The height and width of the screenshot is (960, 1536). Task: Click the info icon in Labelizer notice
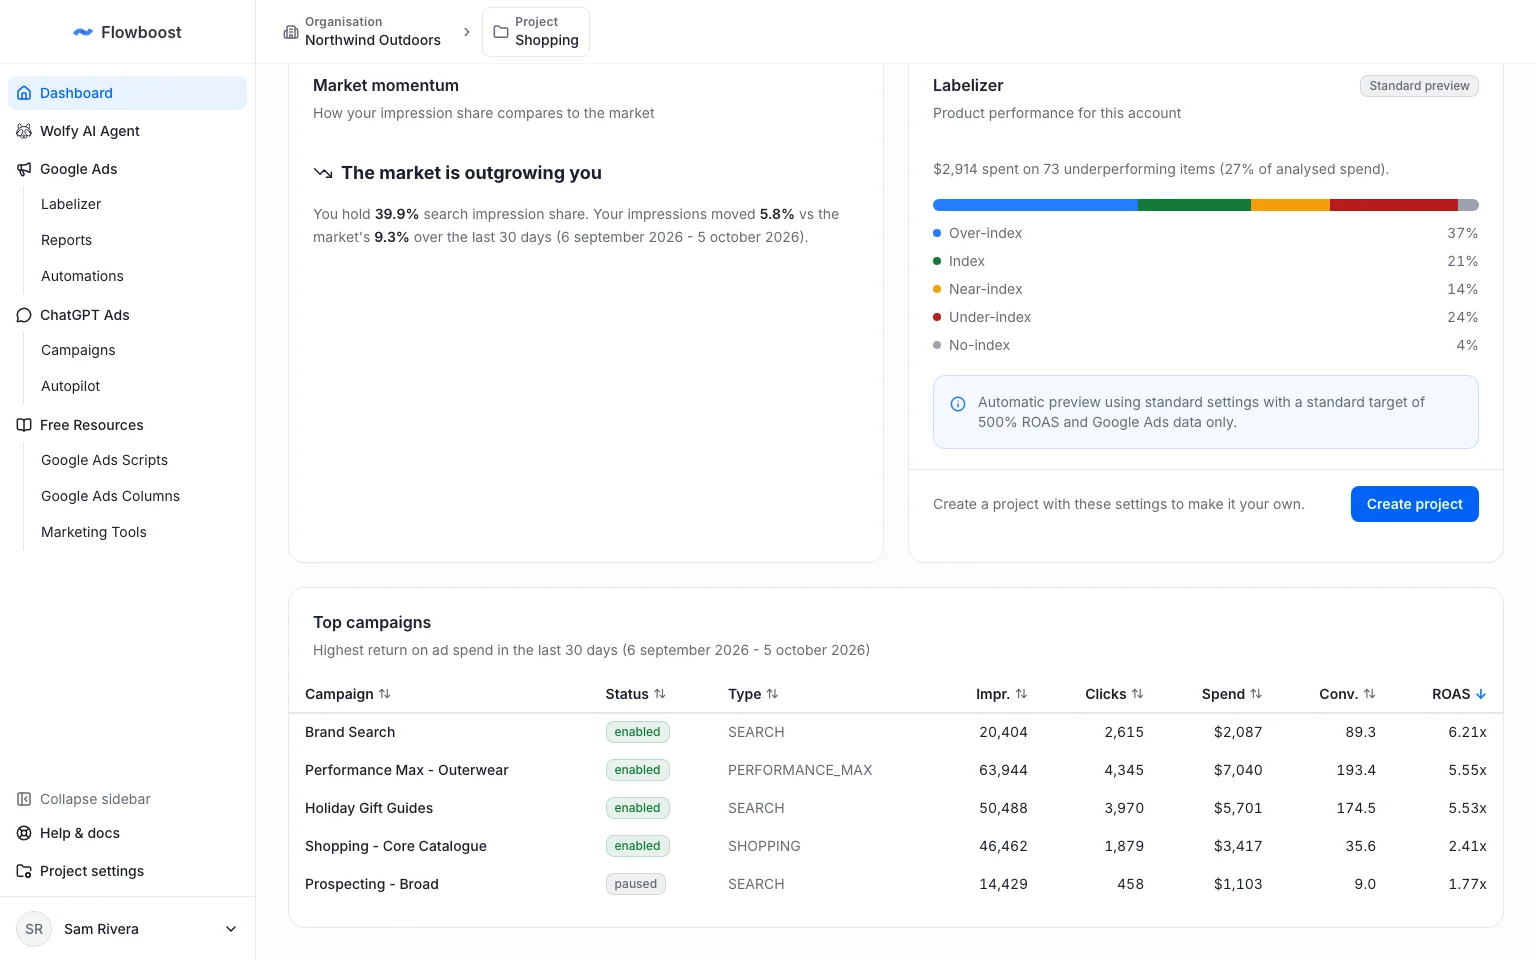pyautogui.click(x=958, y=404)
